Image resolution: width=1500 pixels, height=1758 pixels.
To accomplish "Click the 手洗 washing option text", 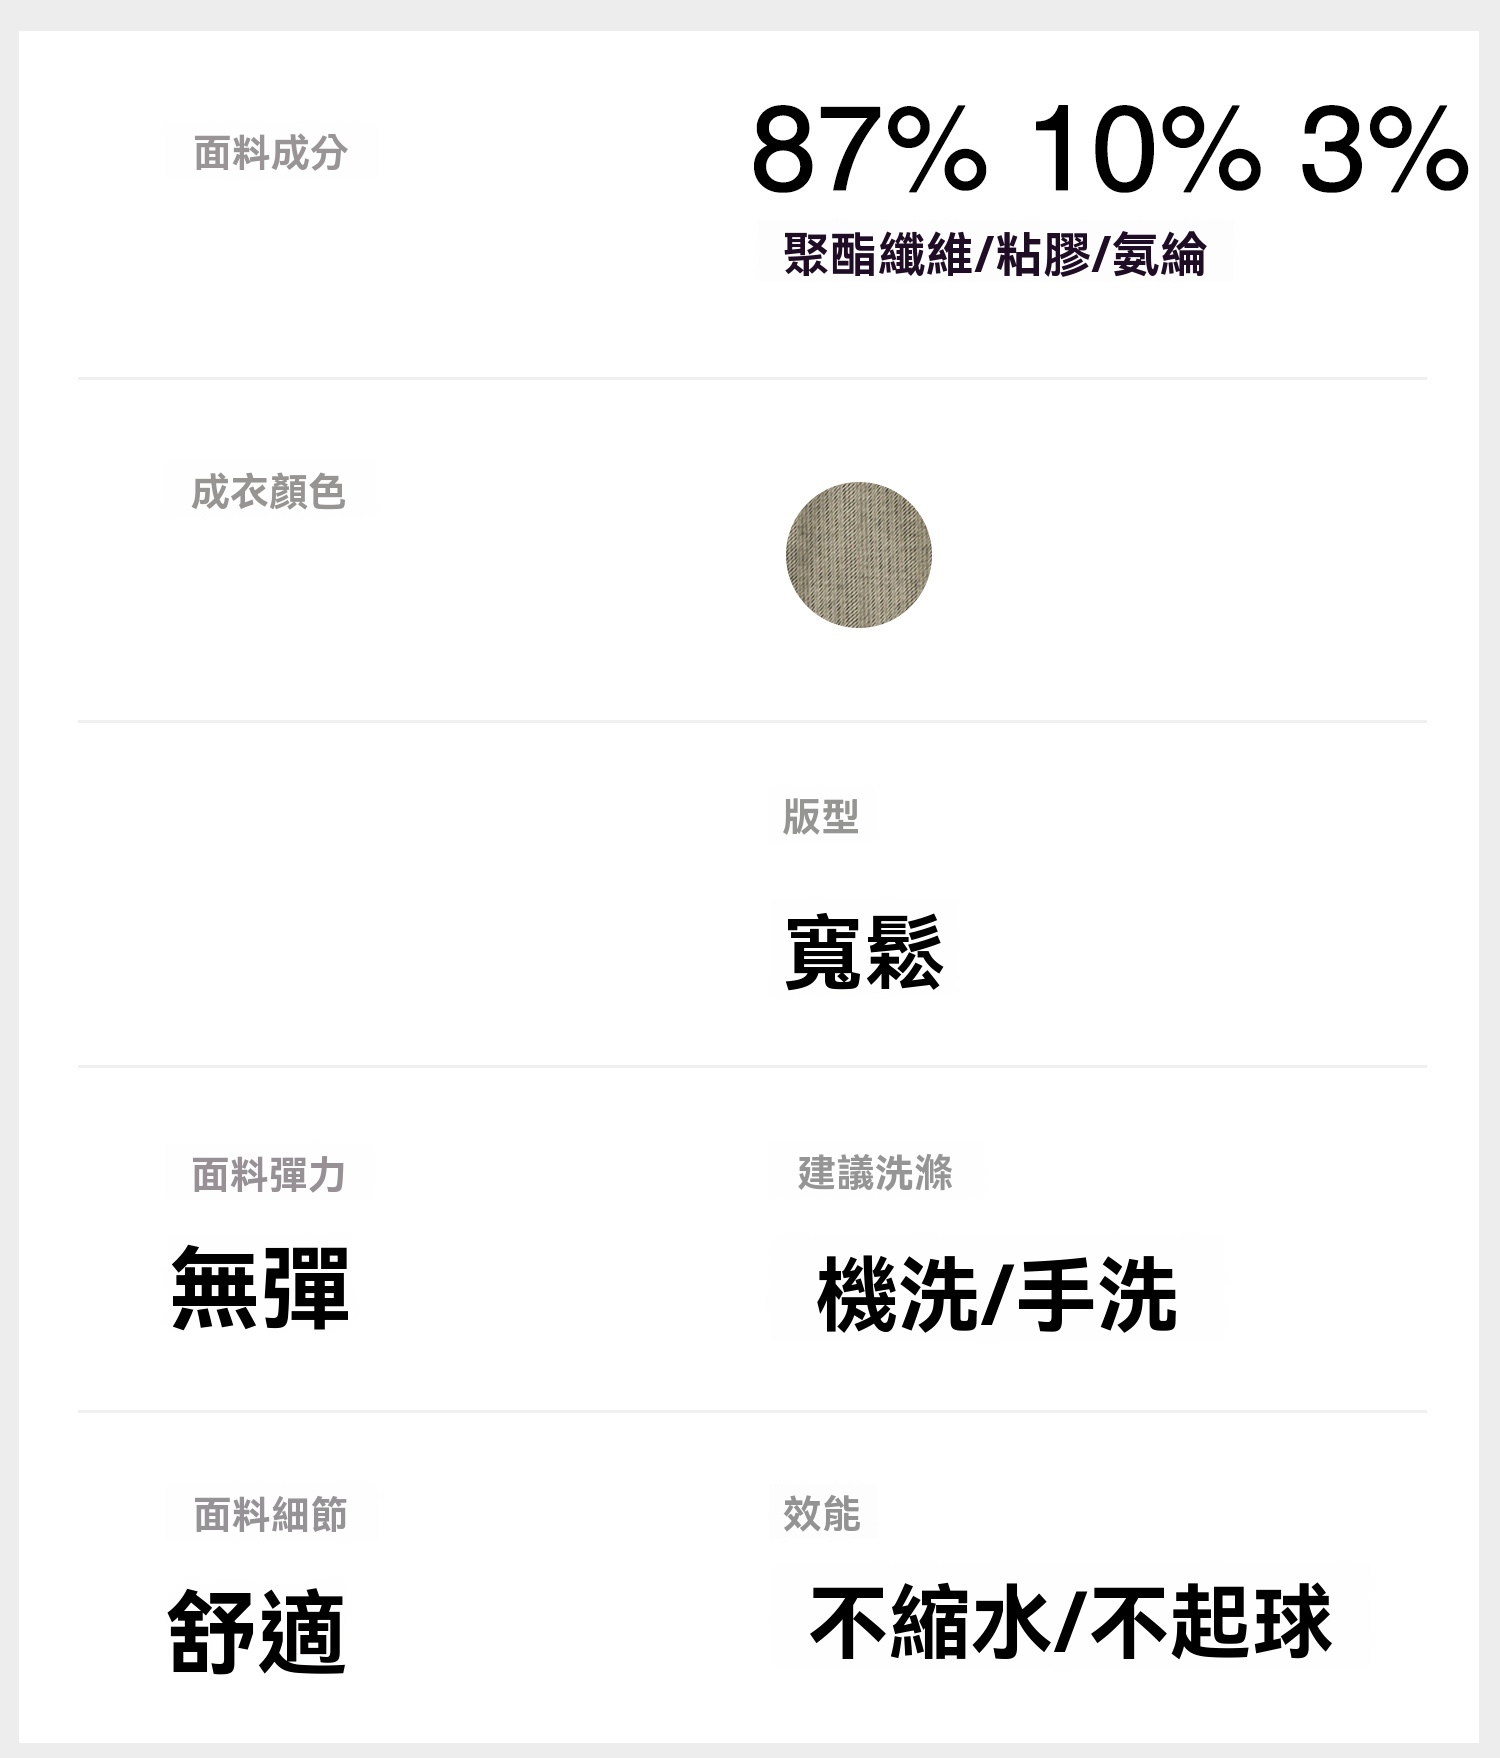I will coord(1096,1295).
